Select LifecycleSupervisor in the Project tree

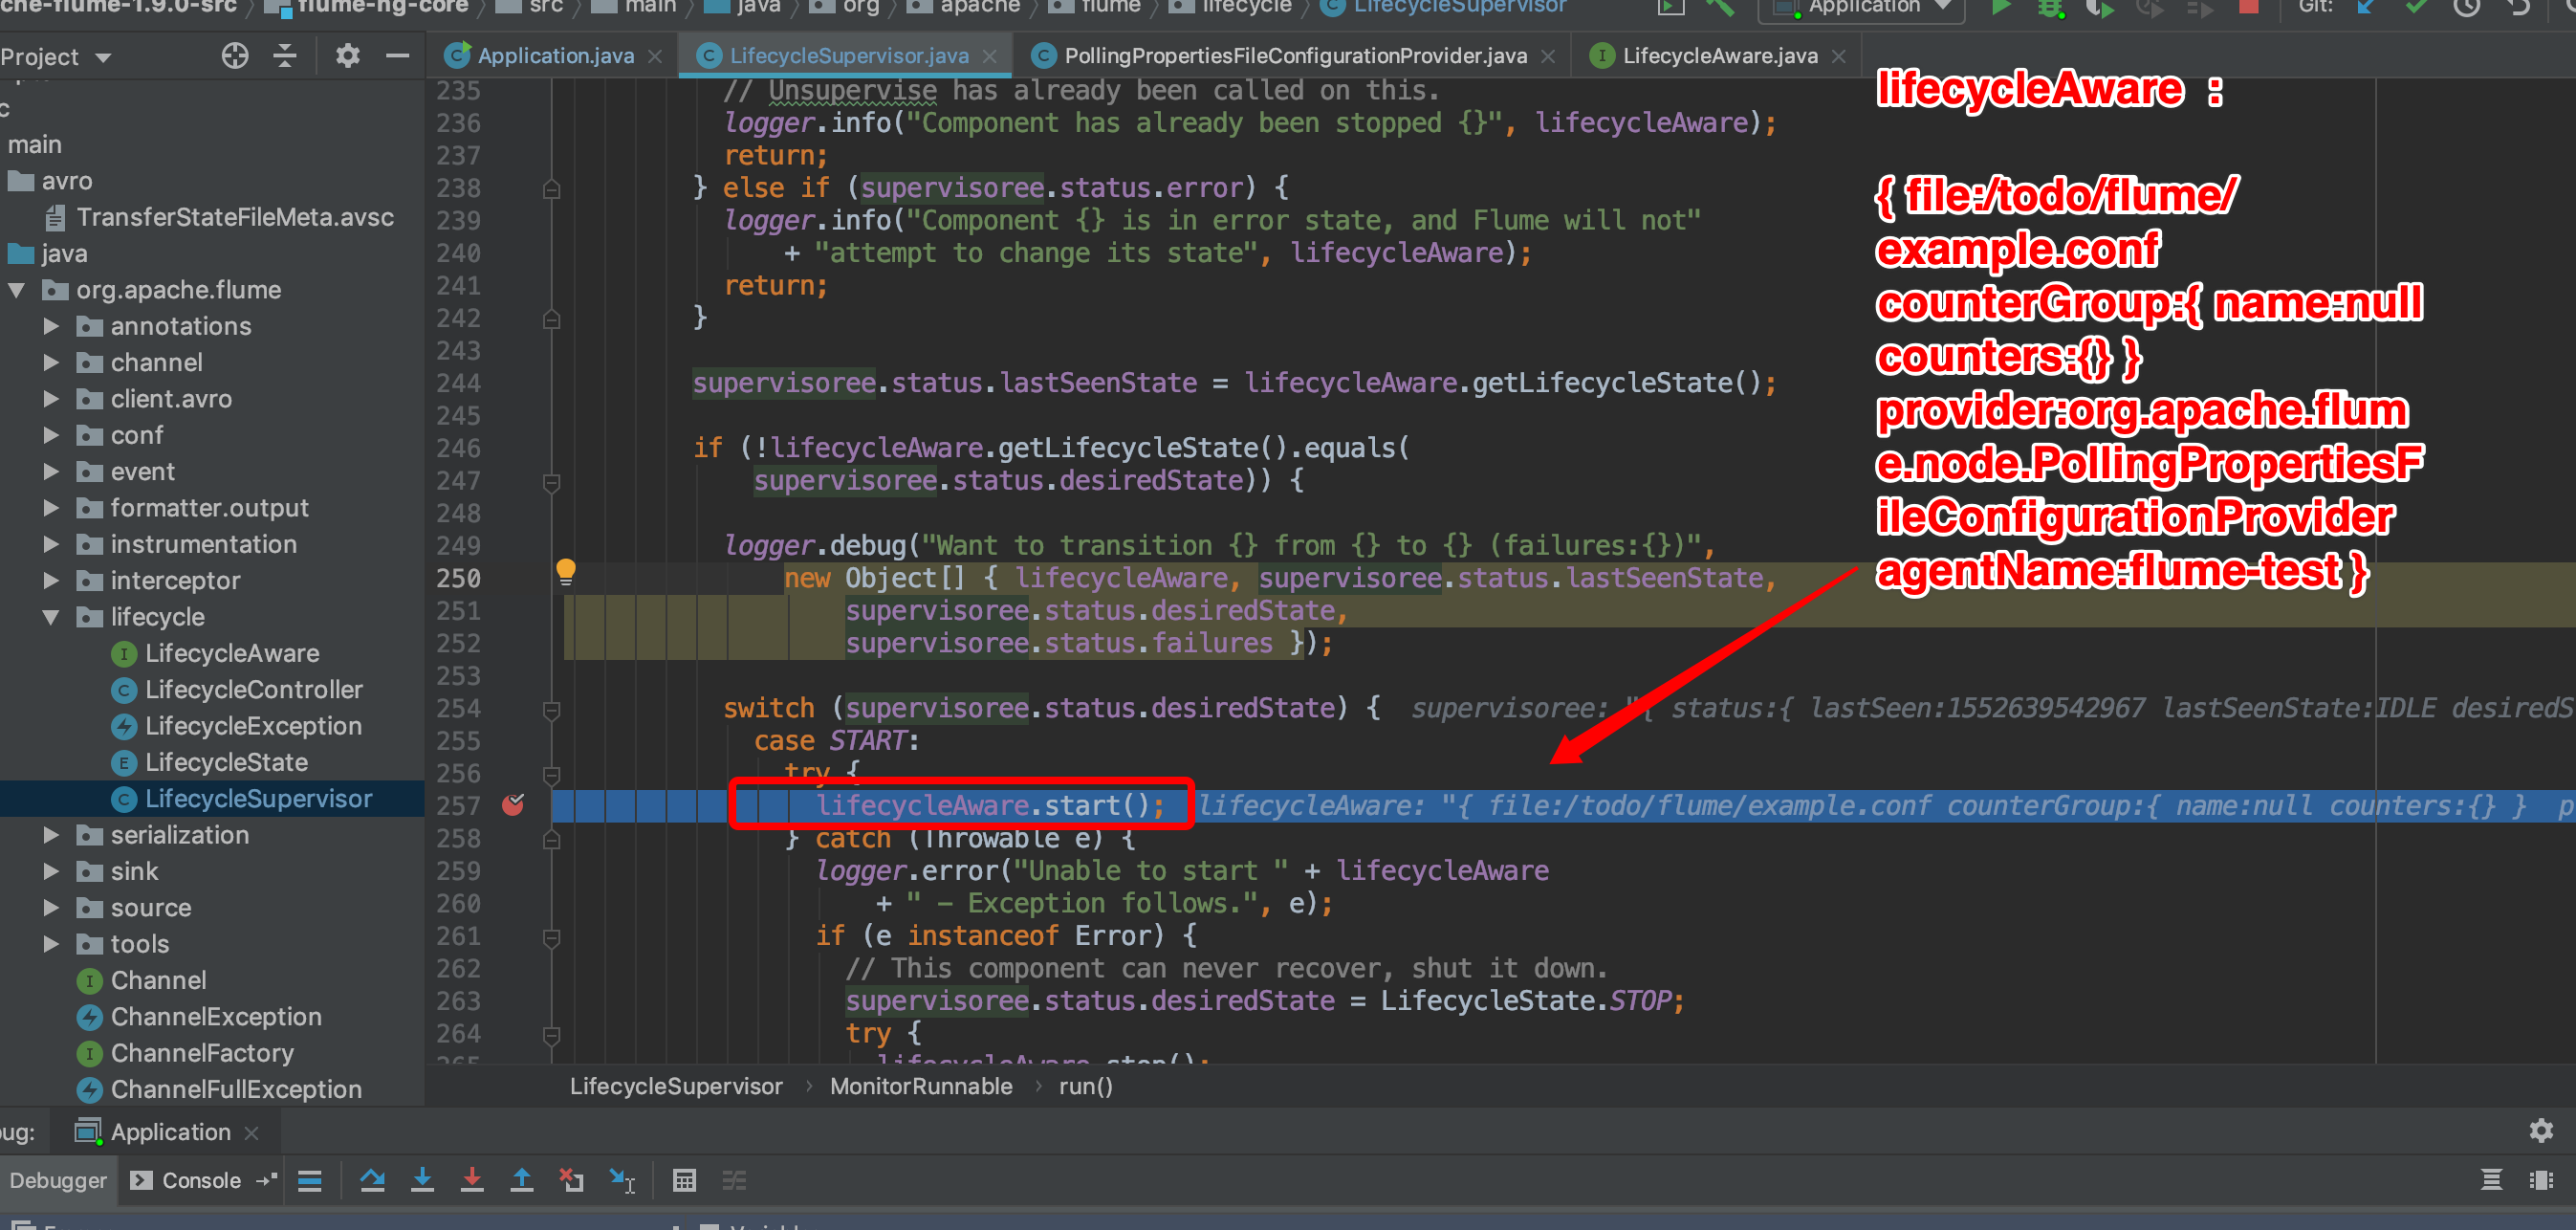(x=257, y=798)
